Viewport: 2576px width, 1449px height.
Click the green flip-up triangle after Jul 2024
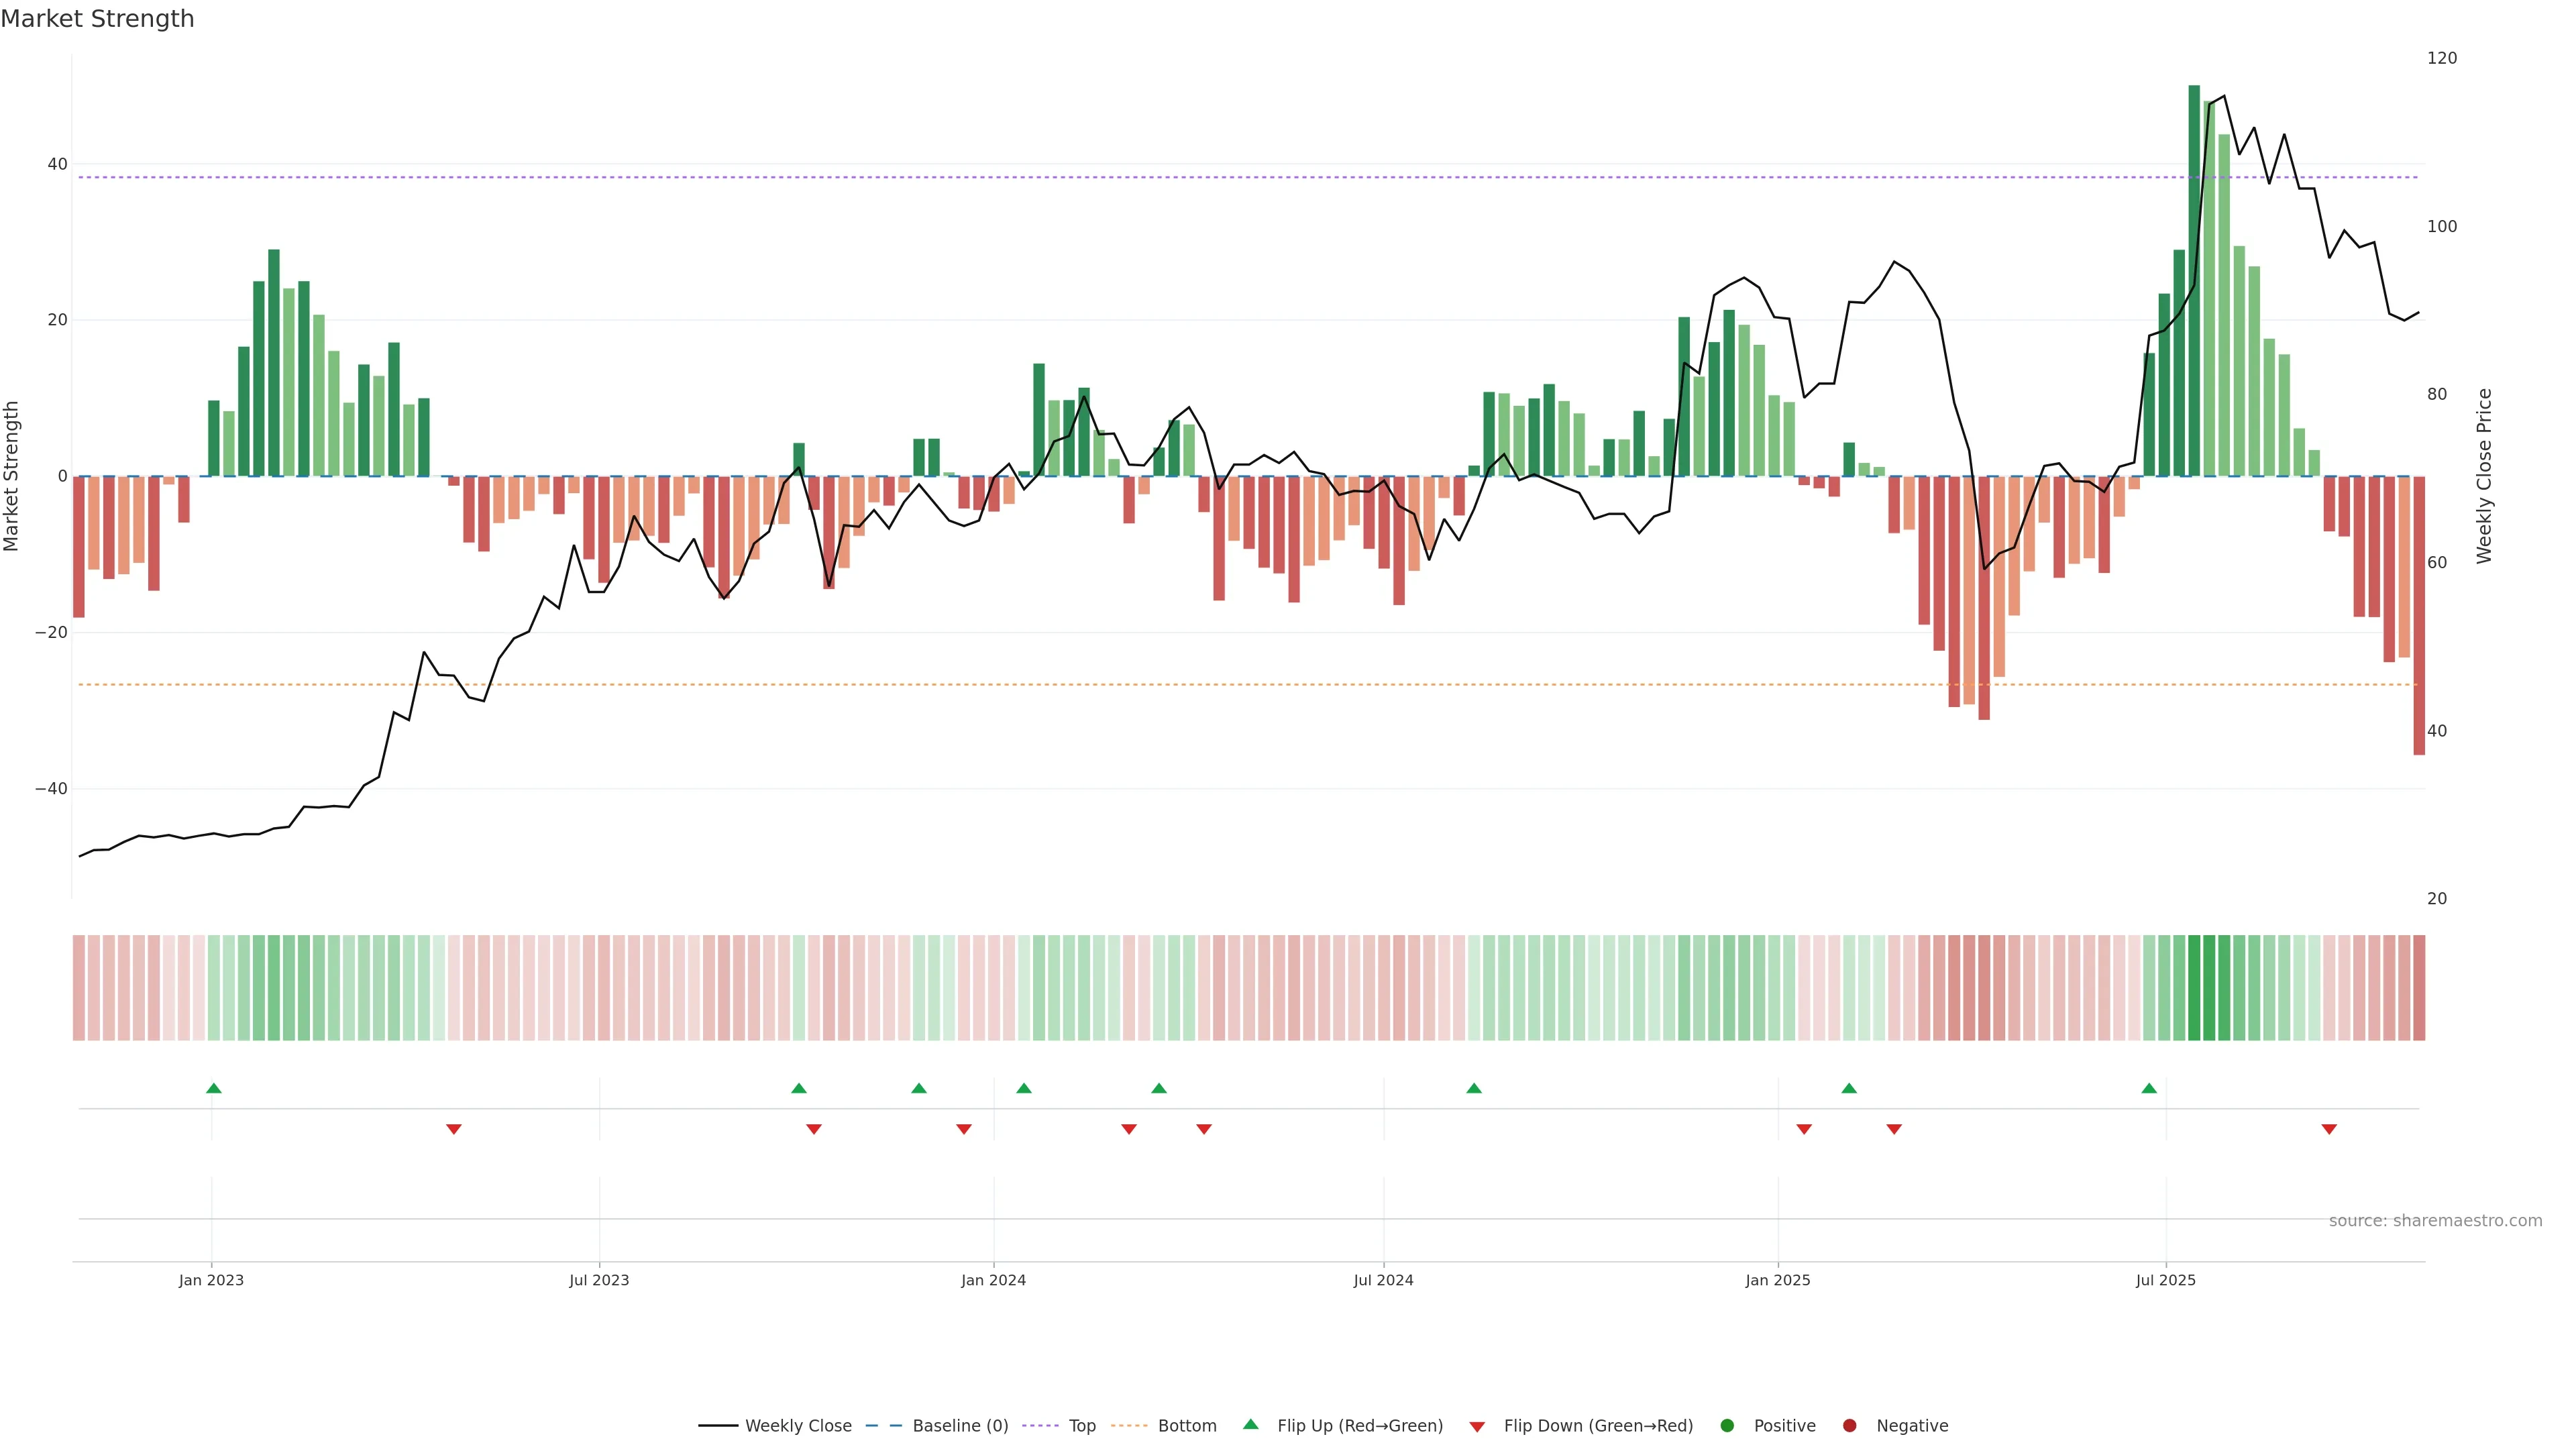(x=1474, y=1088)
